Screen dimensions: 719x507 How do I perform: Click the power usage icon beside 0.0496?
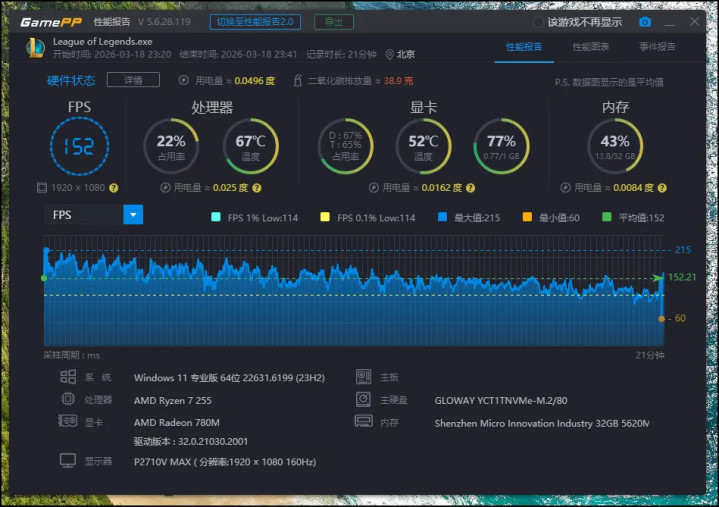(x=183, y=81)
